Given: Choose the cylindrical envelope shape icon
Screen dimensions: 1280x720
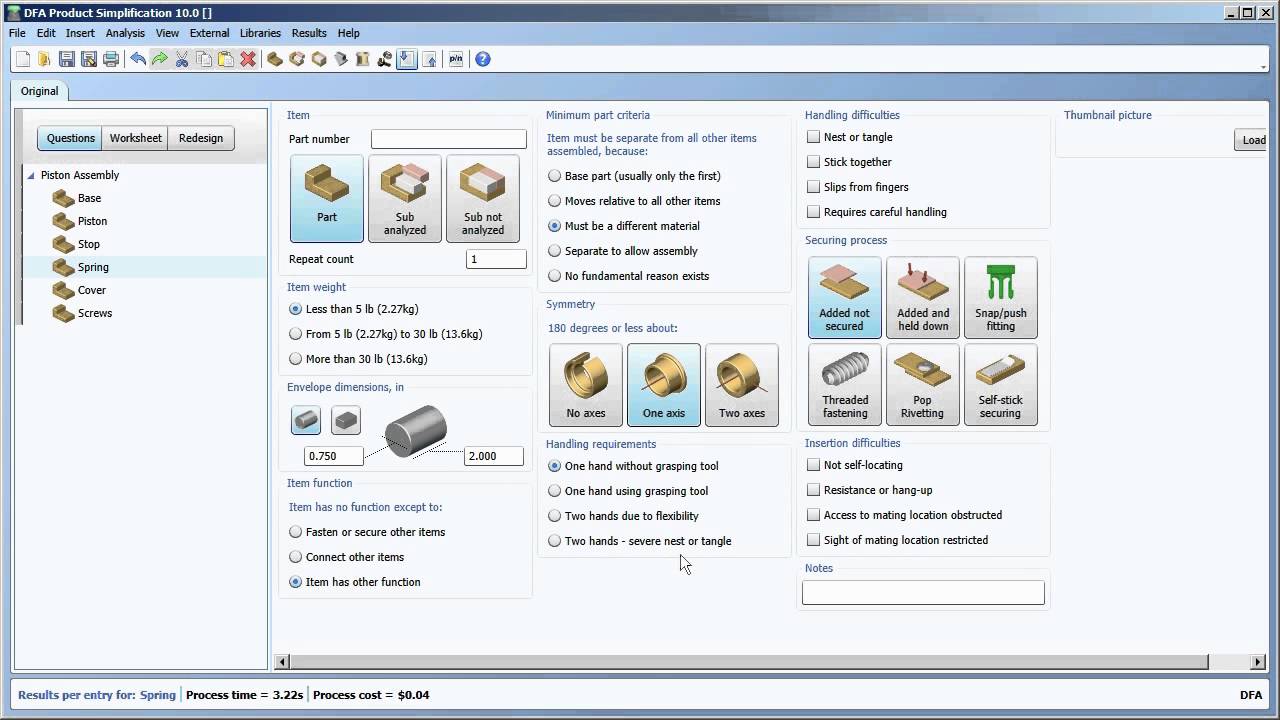Looking at the screenshot, I should pos(306,420).
